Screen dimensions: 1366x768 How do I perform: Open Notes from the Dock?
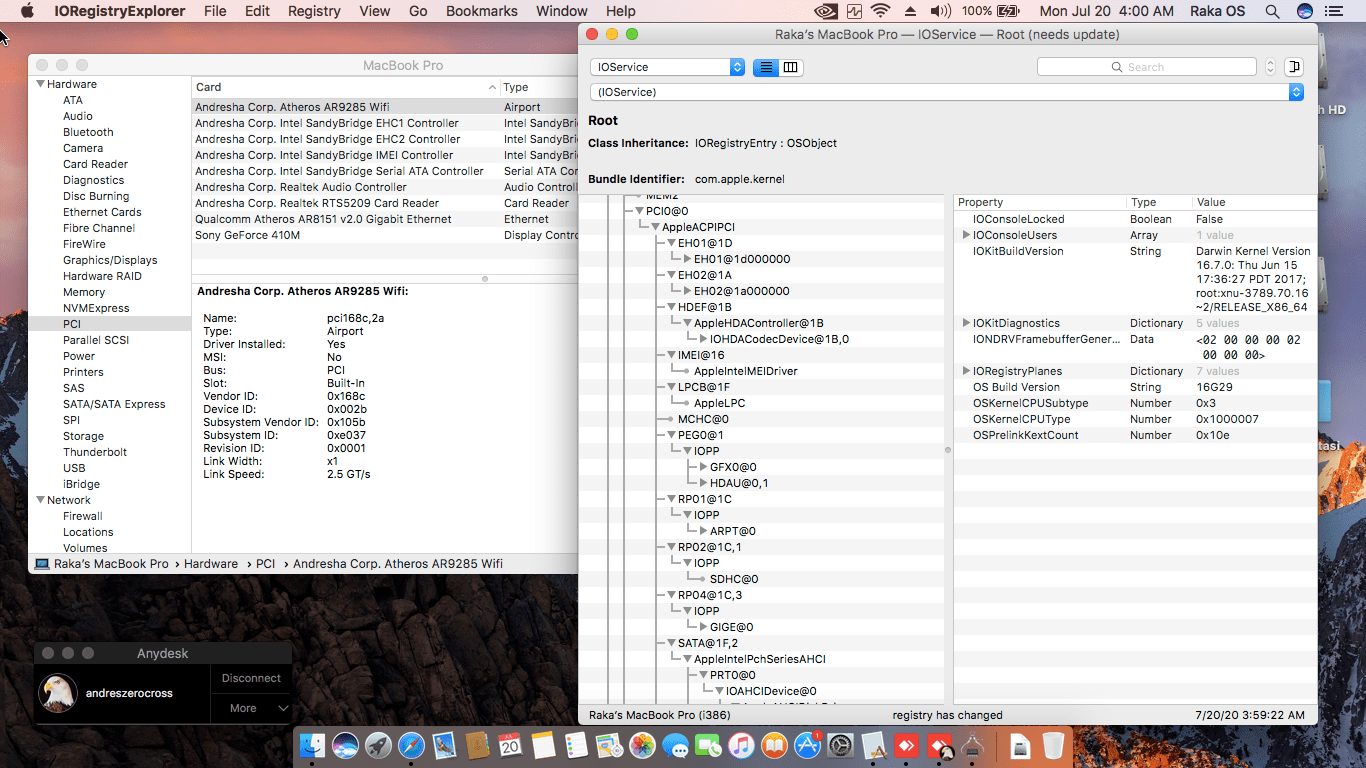(x=543, y=745)
